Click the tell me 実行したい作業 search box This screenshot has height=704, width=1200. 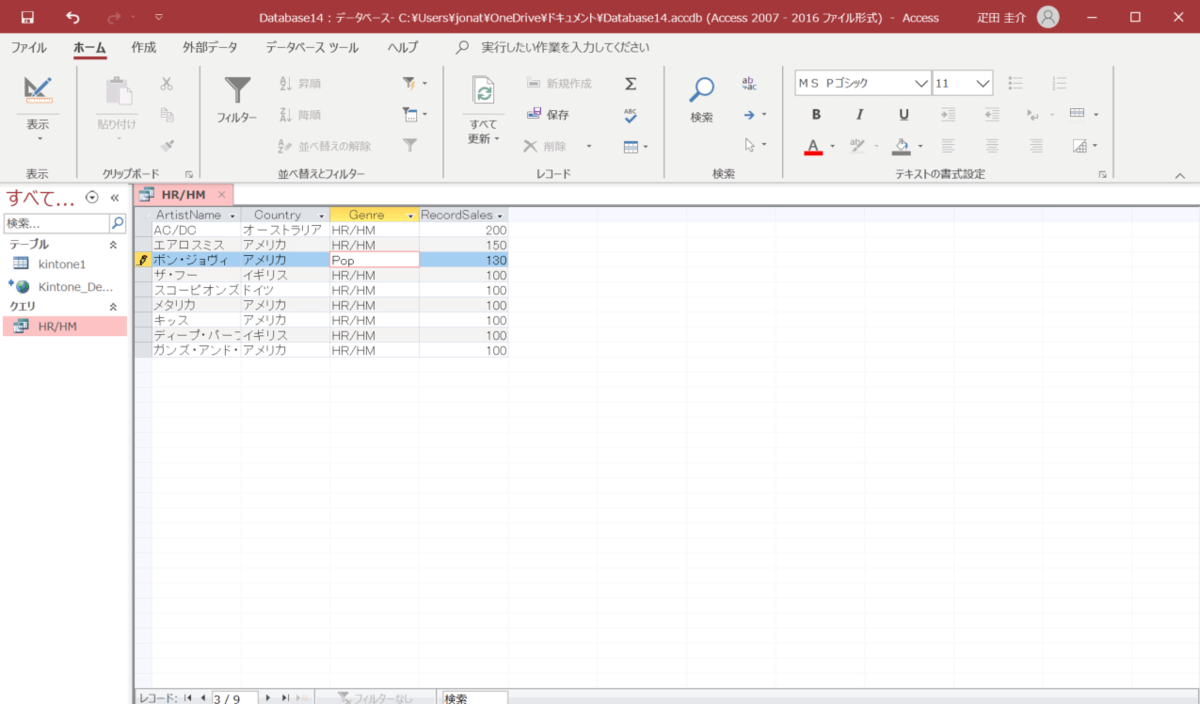[x=564, y=47]
